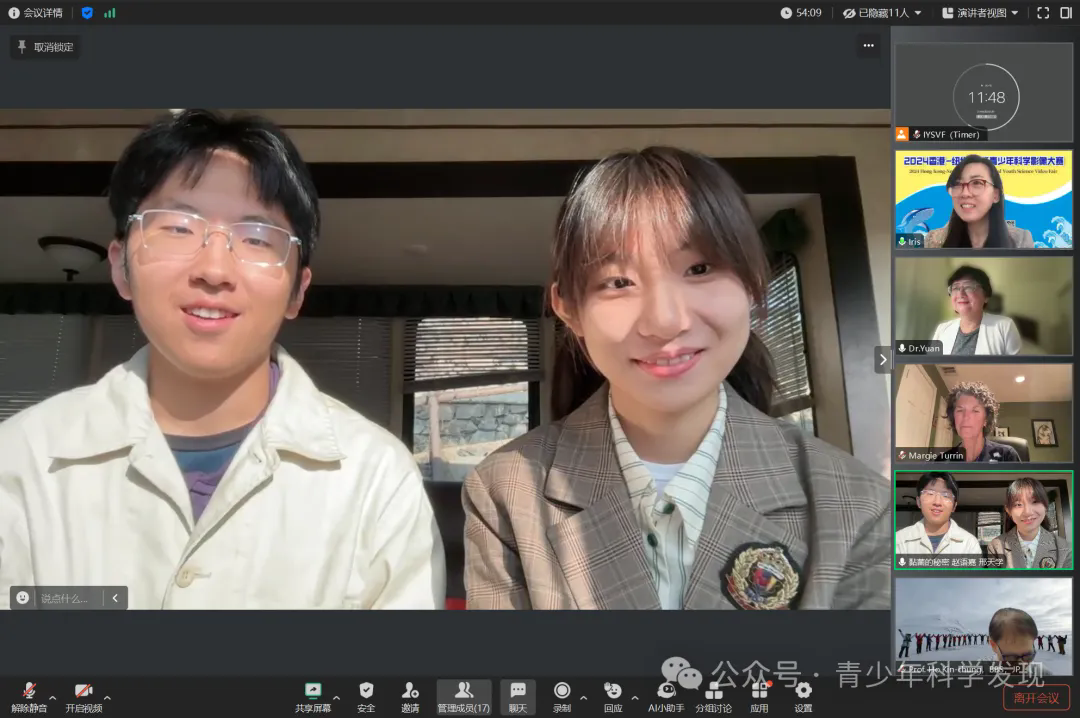Collapse the participant strip with arrow
This screenshot has width=1080, height=718.
(x=883, y=360)
